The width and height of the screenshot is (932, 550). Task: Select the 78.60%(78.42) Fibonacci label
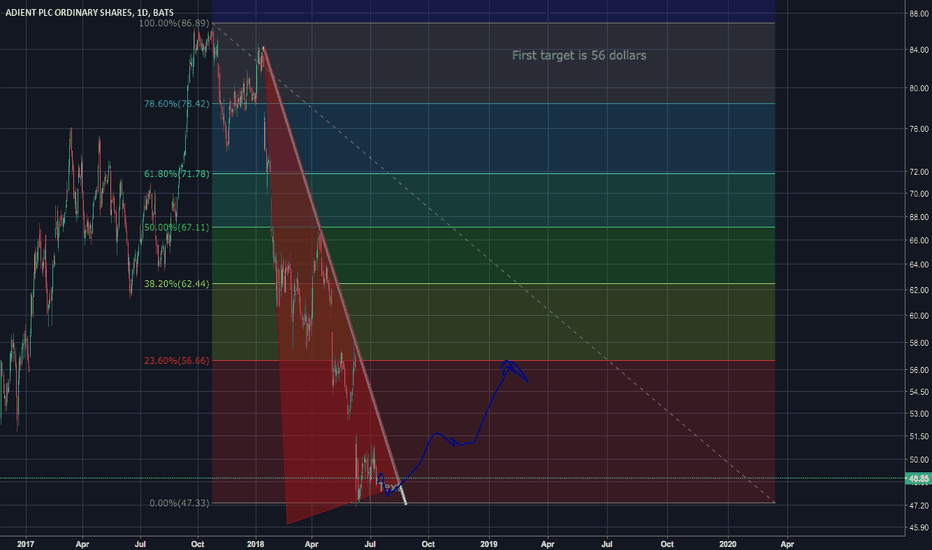coord(177,103)
